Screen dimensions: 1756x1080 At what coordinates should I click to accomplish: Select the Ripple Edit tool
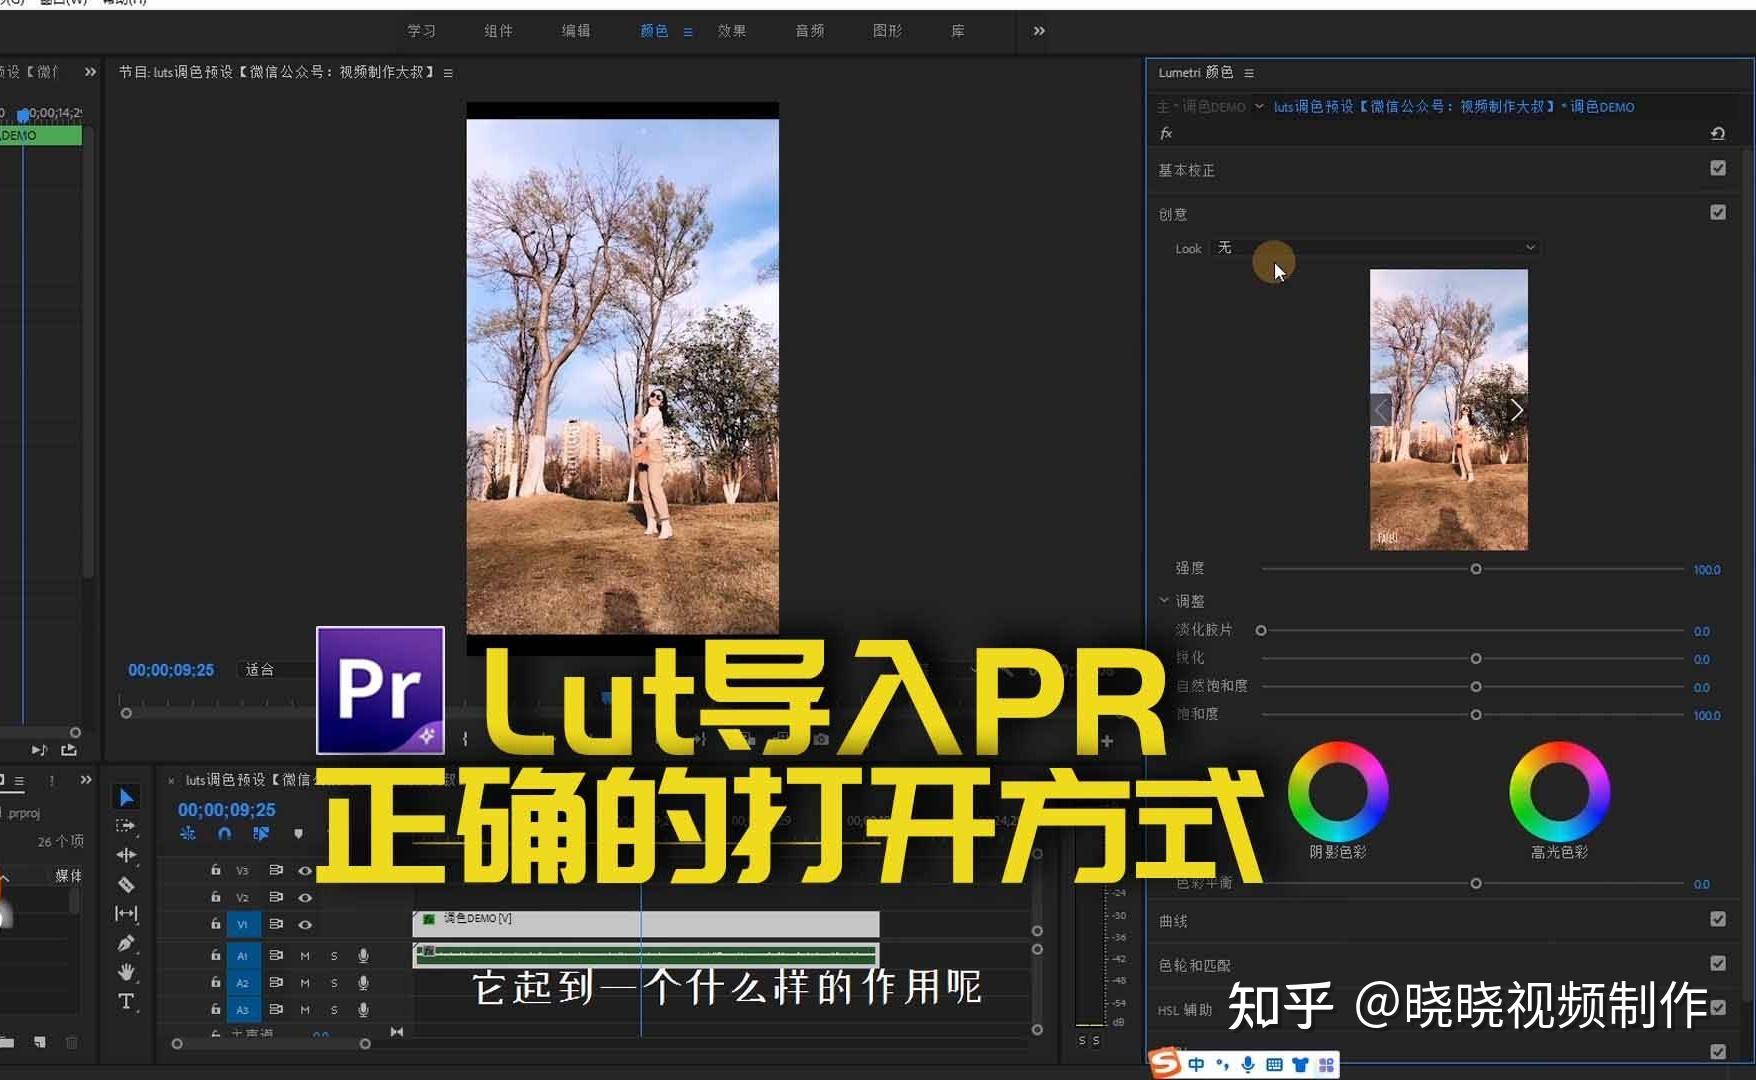click(x=126, y=855)
